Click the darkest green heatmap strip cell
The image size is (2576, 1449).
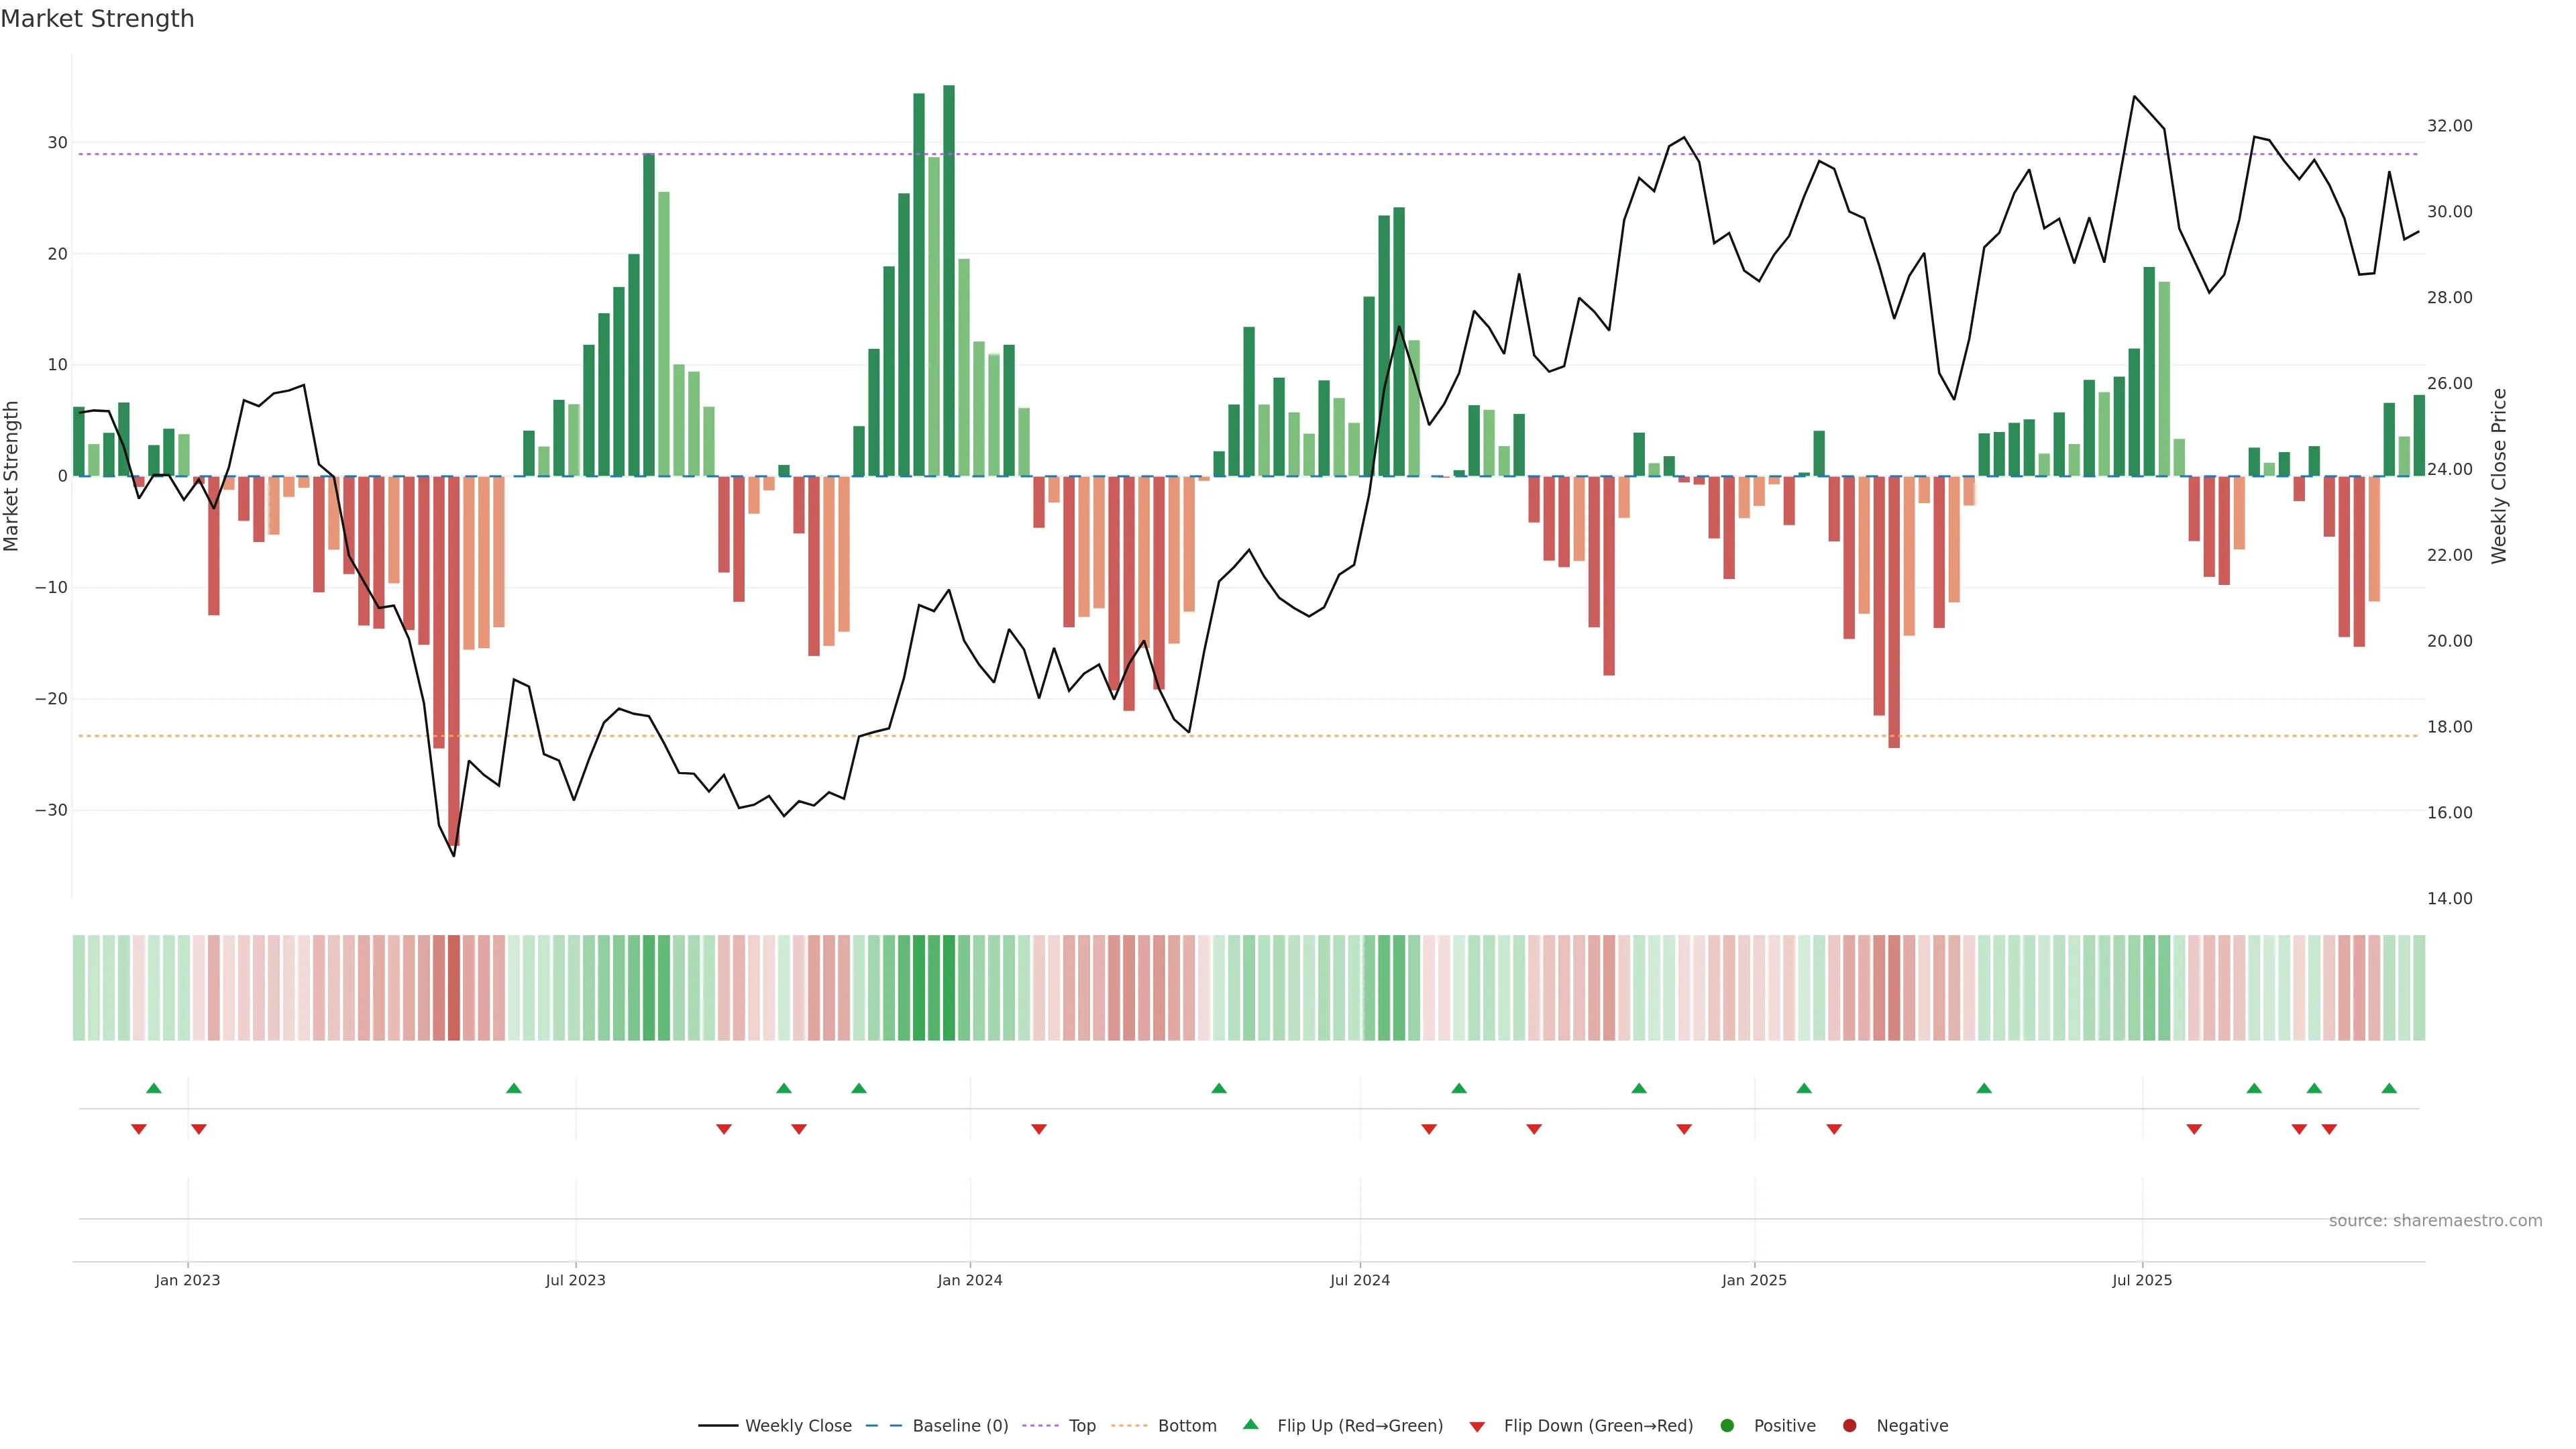pyautogui.click(x=949, y=987)
